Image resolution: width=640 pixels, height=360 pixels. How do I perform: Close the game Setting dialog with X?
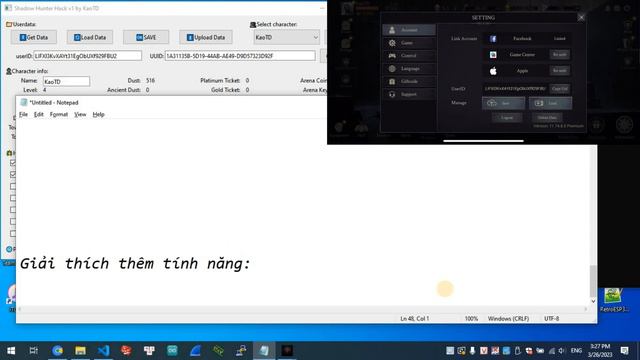point(581,17)
